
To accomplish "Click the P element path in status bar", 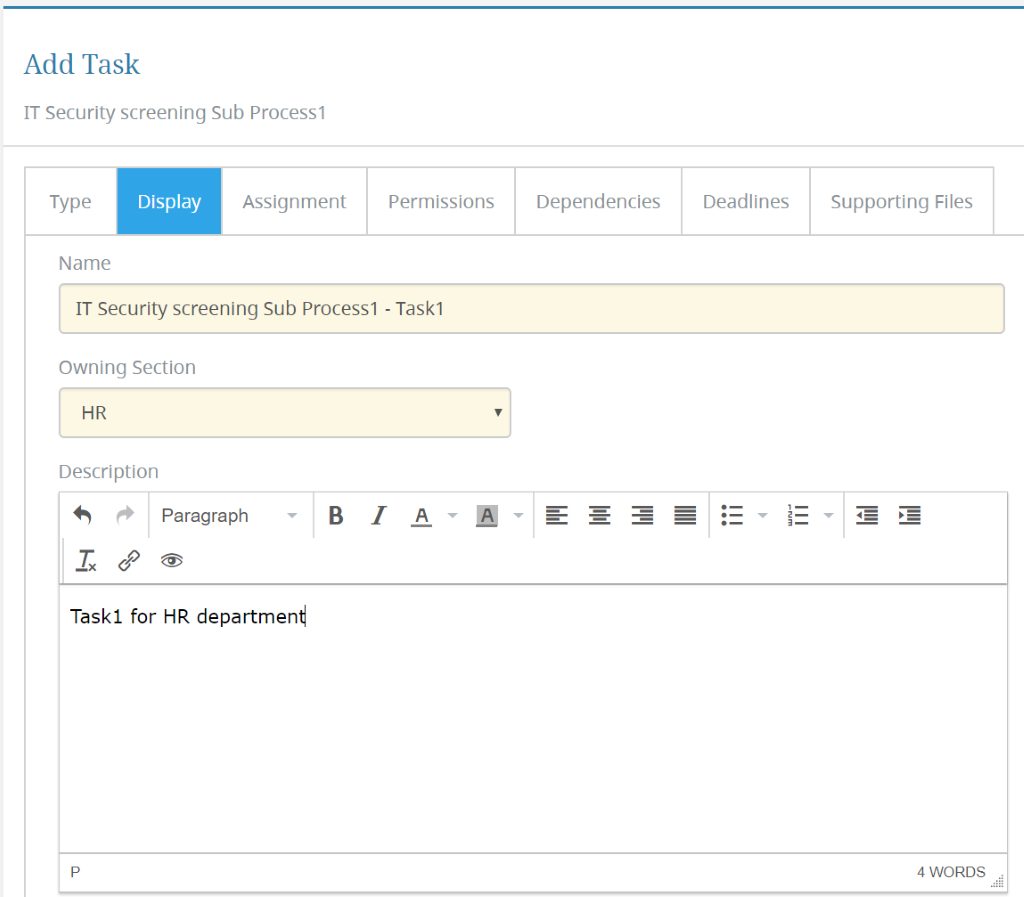I will (75, 872).
